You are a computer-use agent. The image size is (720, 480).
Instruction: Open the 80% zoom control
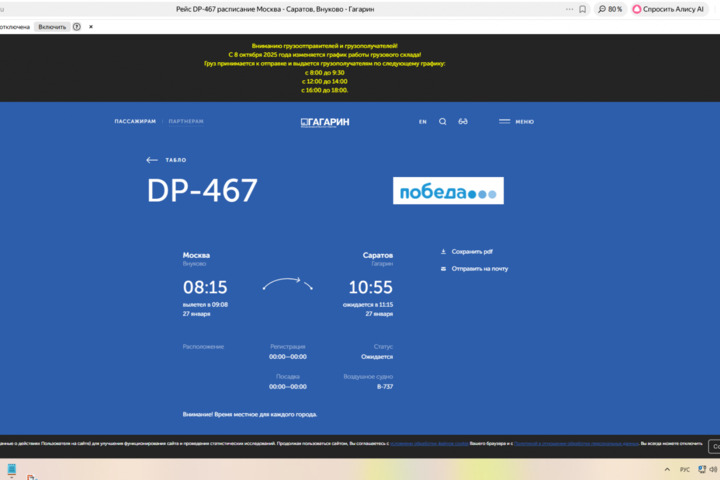[609, 9]
